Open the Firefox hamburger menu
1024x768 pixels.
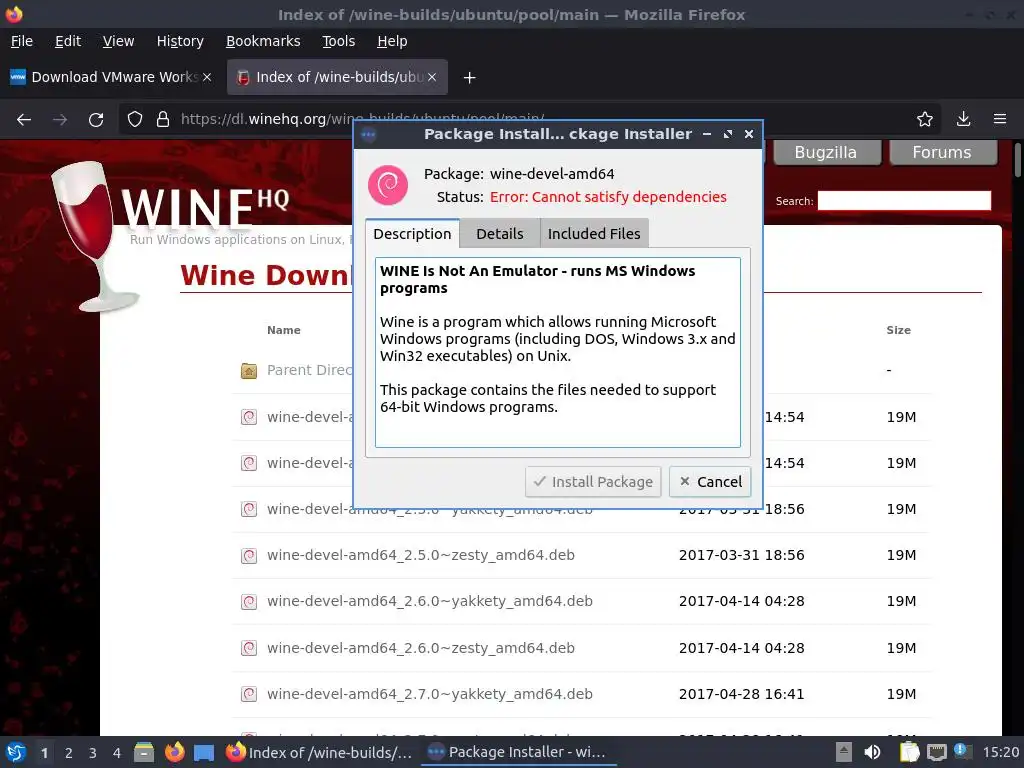coord(1000,119)
